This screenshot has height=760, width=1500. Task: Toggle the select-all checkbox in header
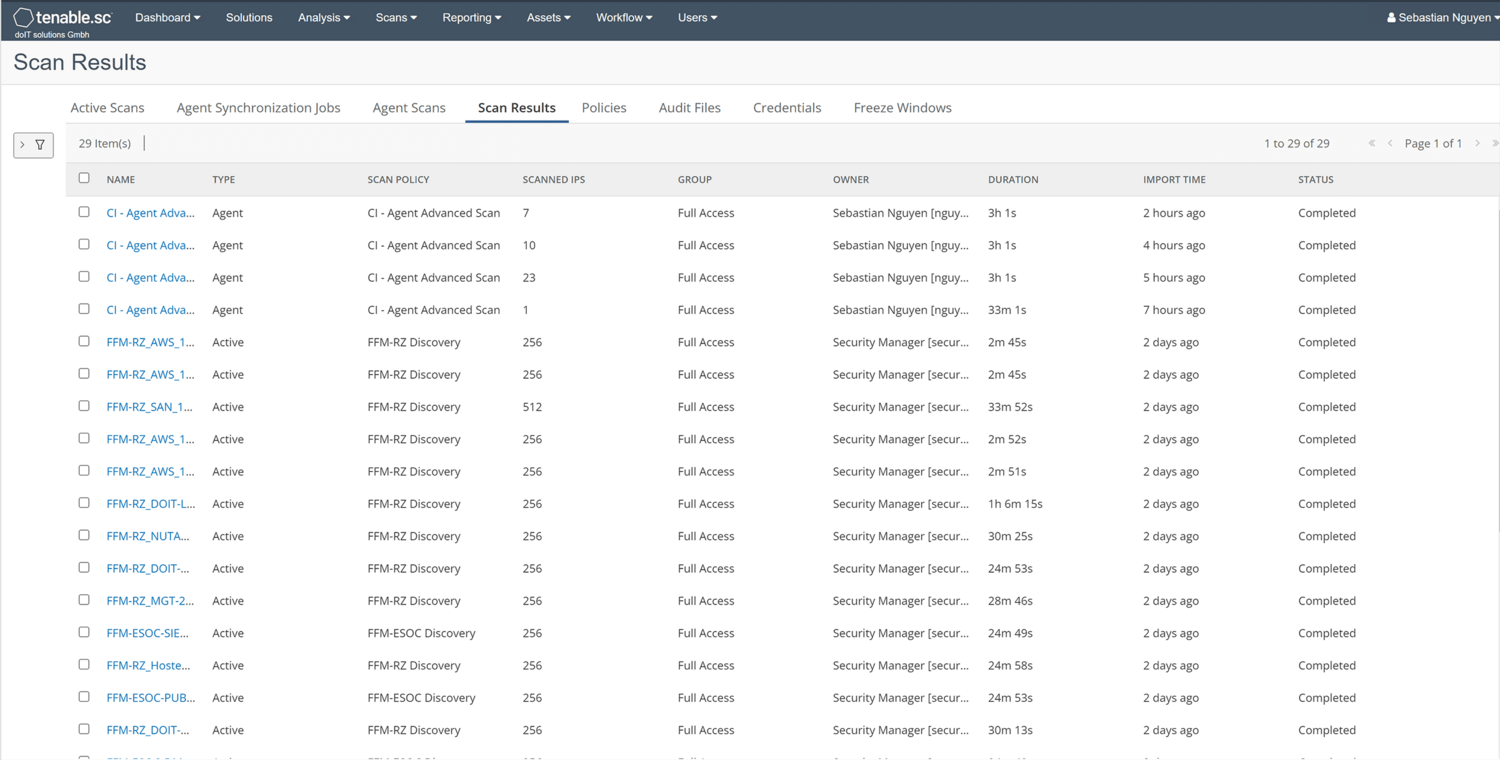click(84, 178)
